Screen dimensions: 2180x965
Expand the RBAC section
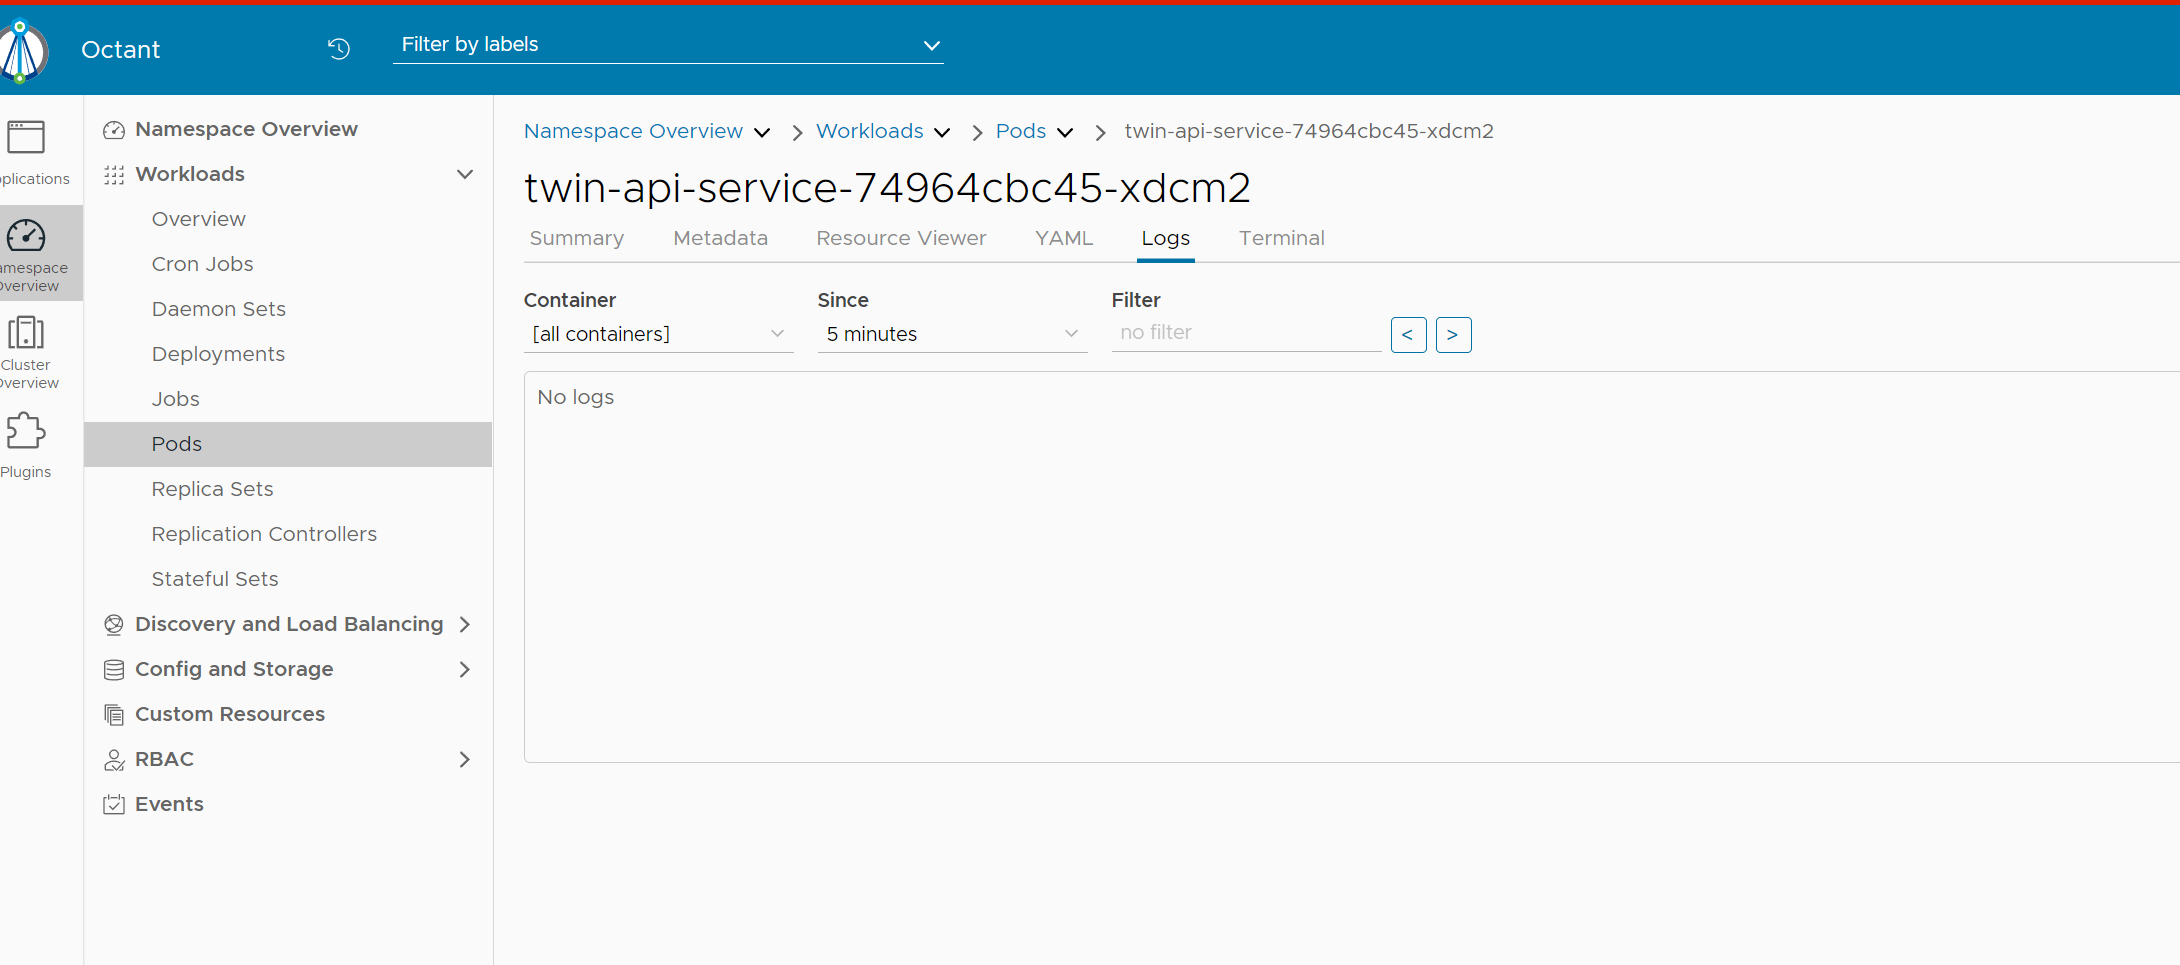464,759
